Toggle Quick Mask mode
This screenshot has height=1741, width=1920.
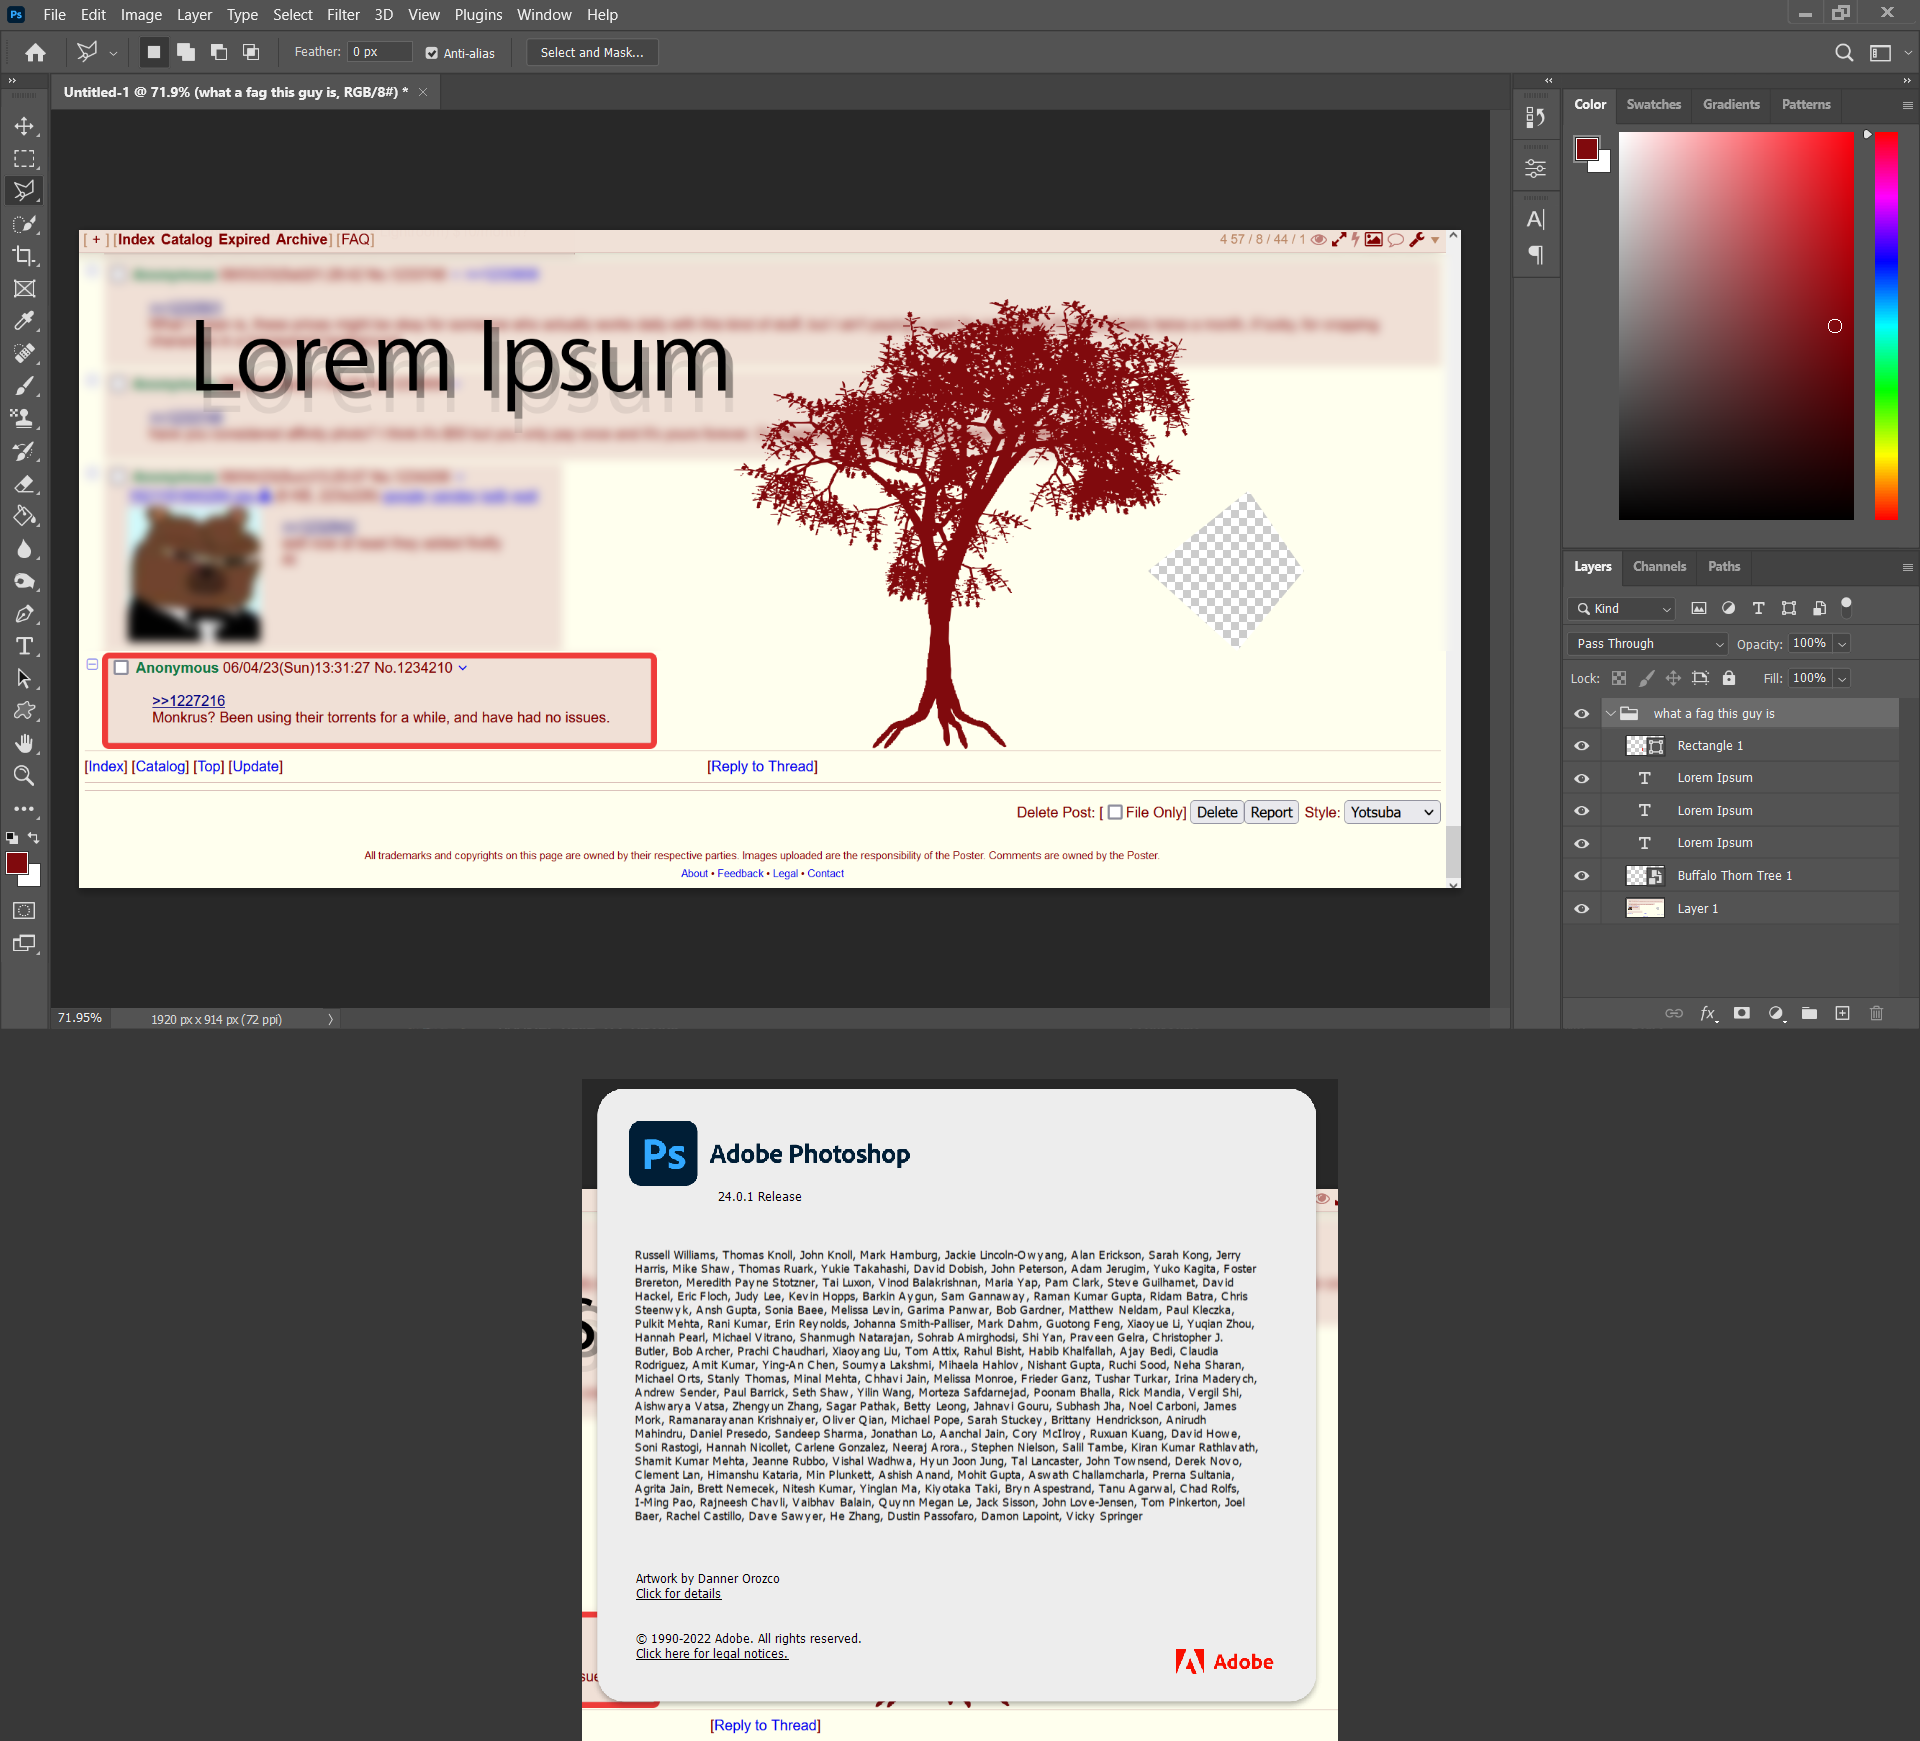click(x=24, y=911)
